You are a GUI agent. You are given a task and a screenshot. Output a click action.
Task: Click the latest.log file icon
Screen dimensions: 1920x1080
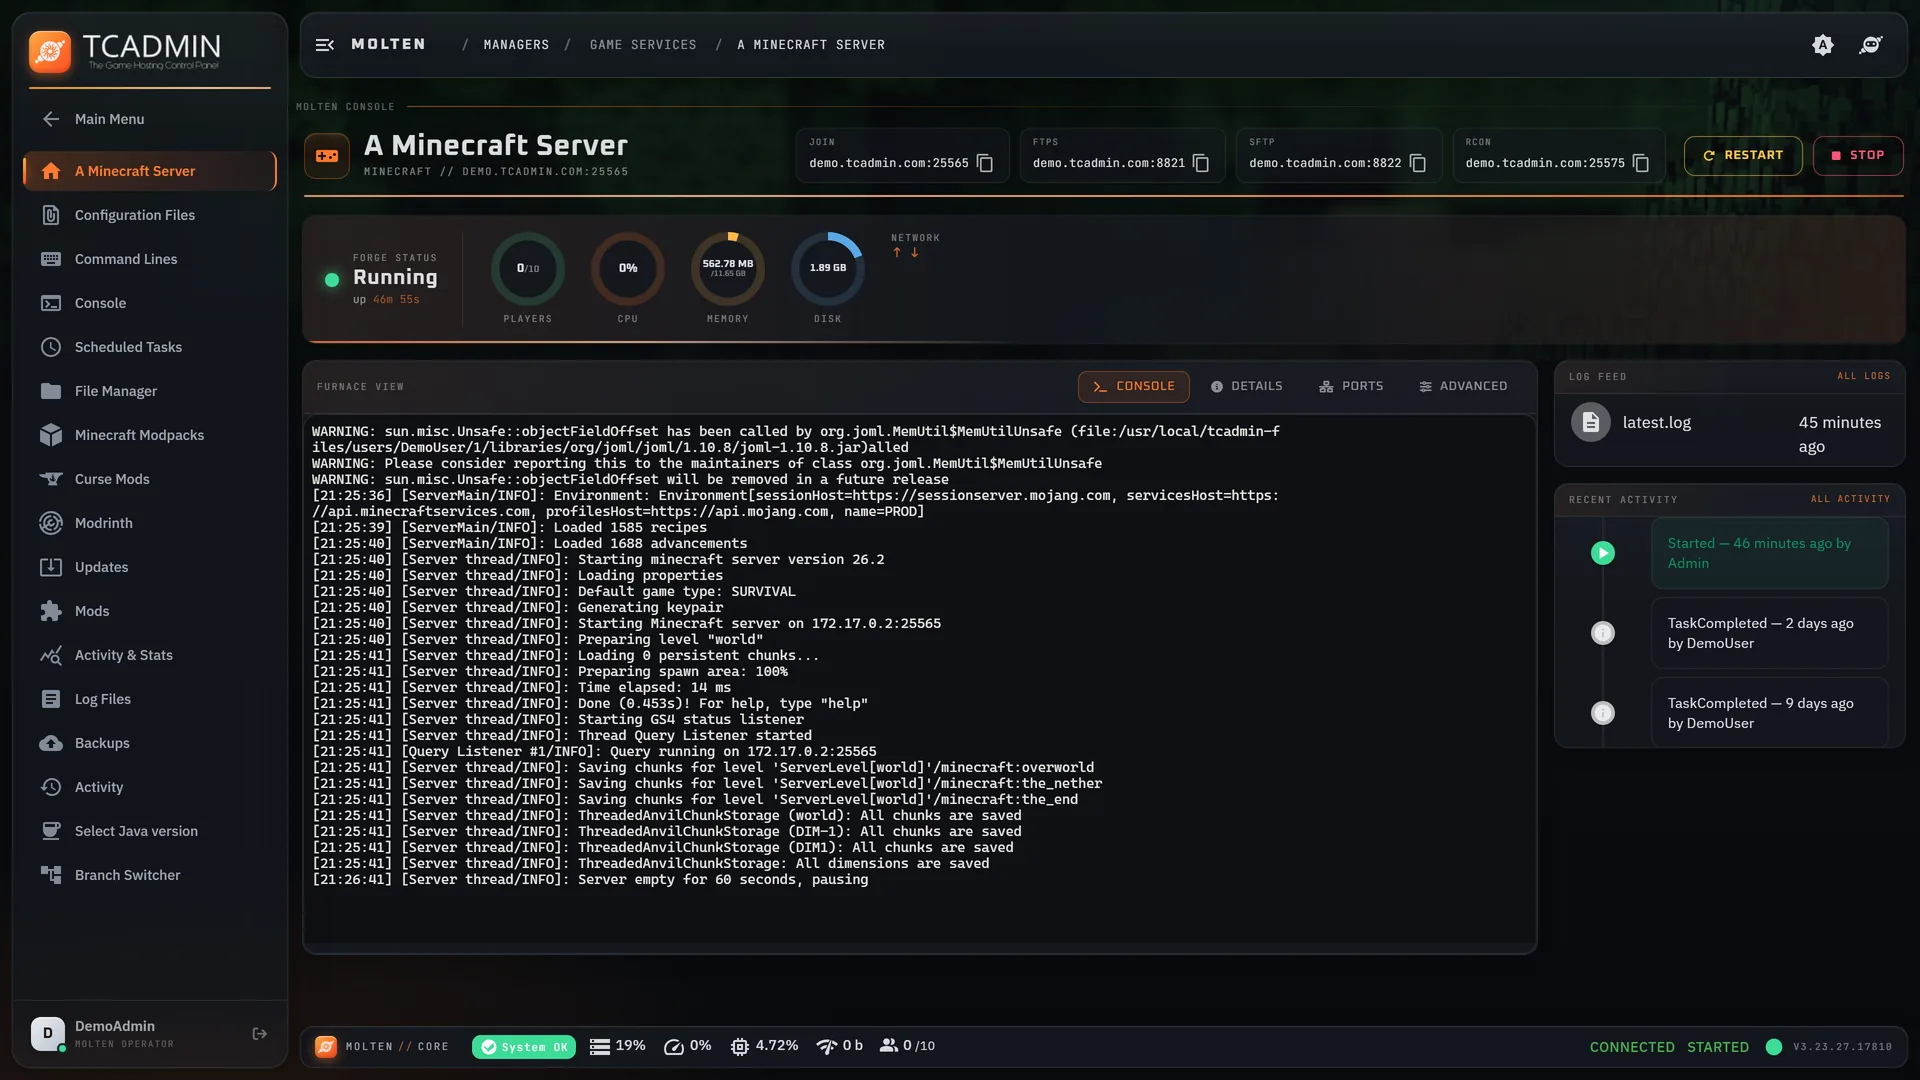(x=1590, y=422)
